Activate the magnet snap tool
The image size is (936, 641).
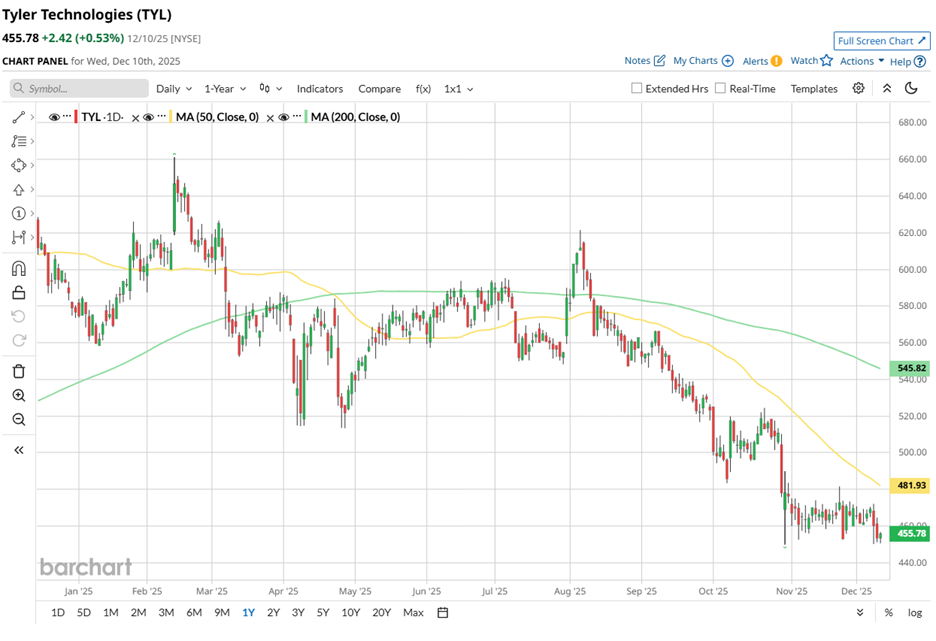[18, 268]
